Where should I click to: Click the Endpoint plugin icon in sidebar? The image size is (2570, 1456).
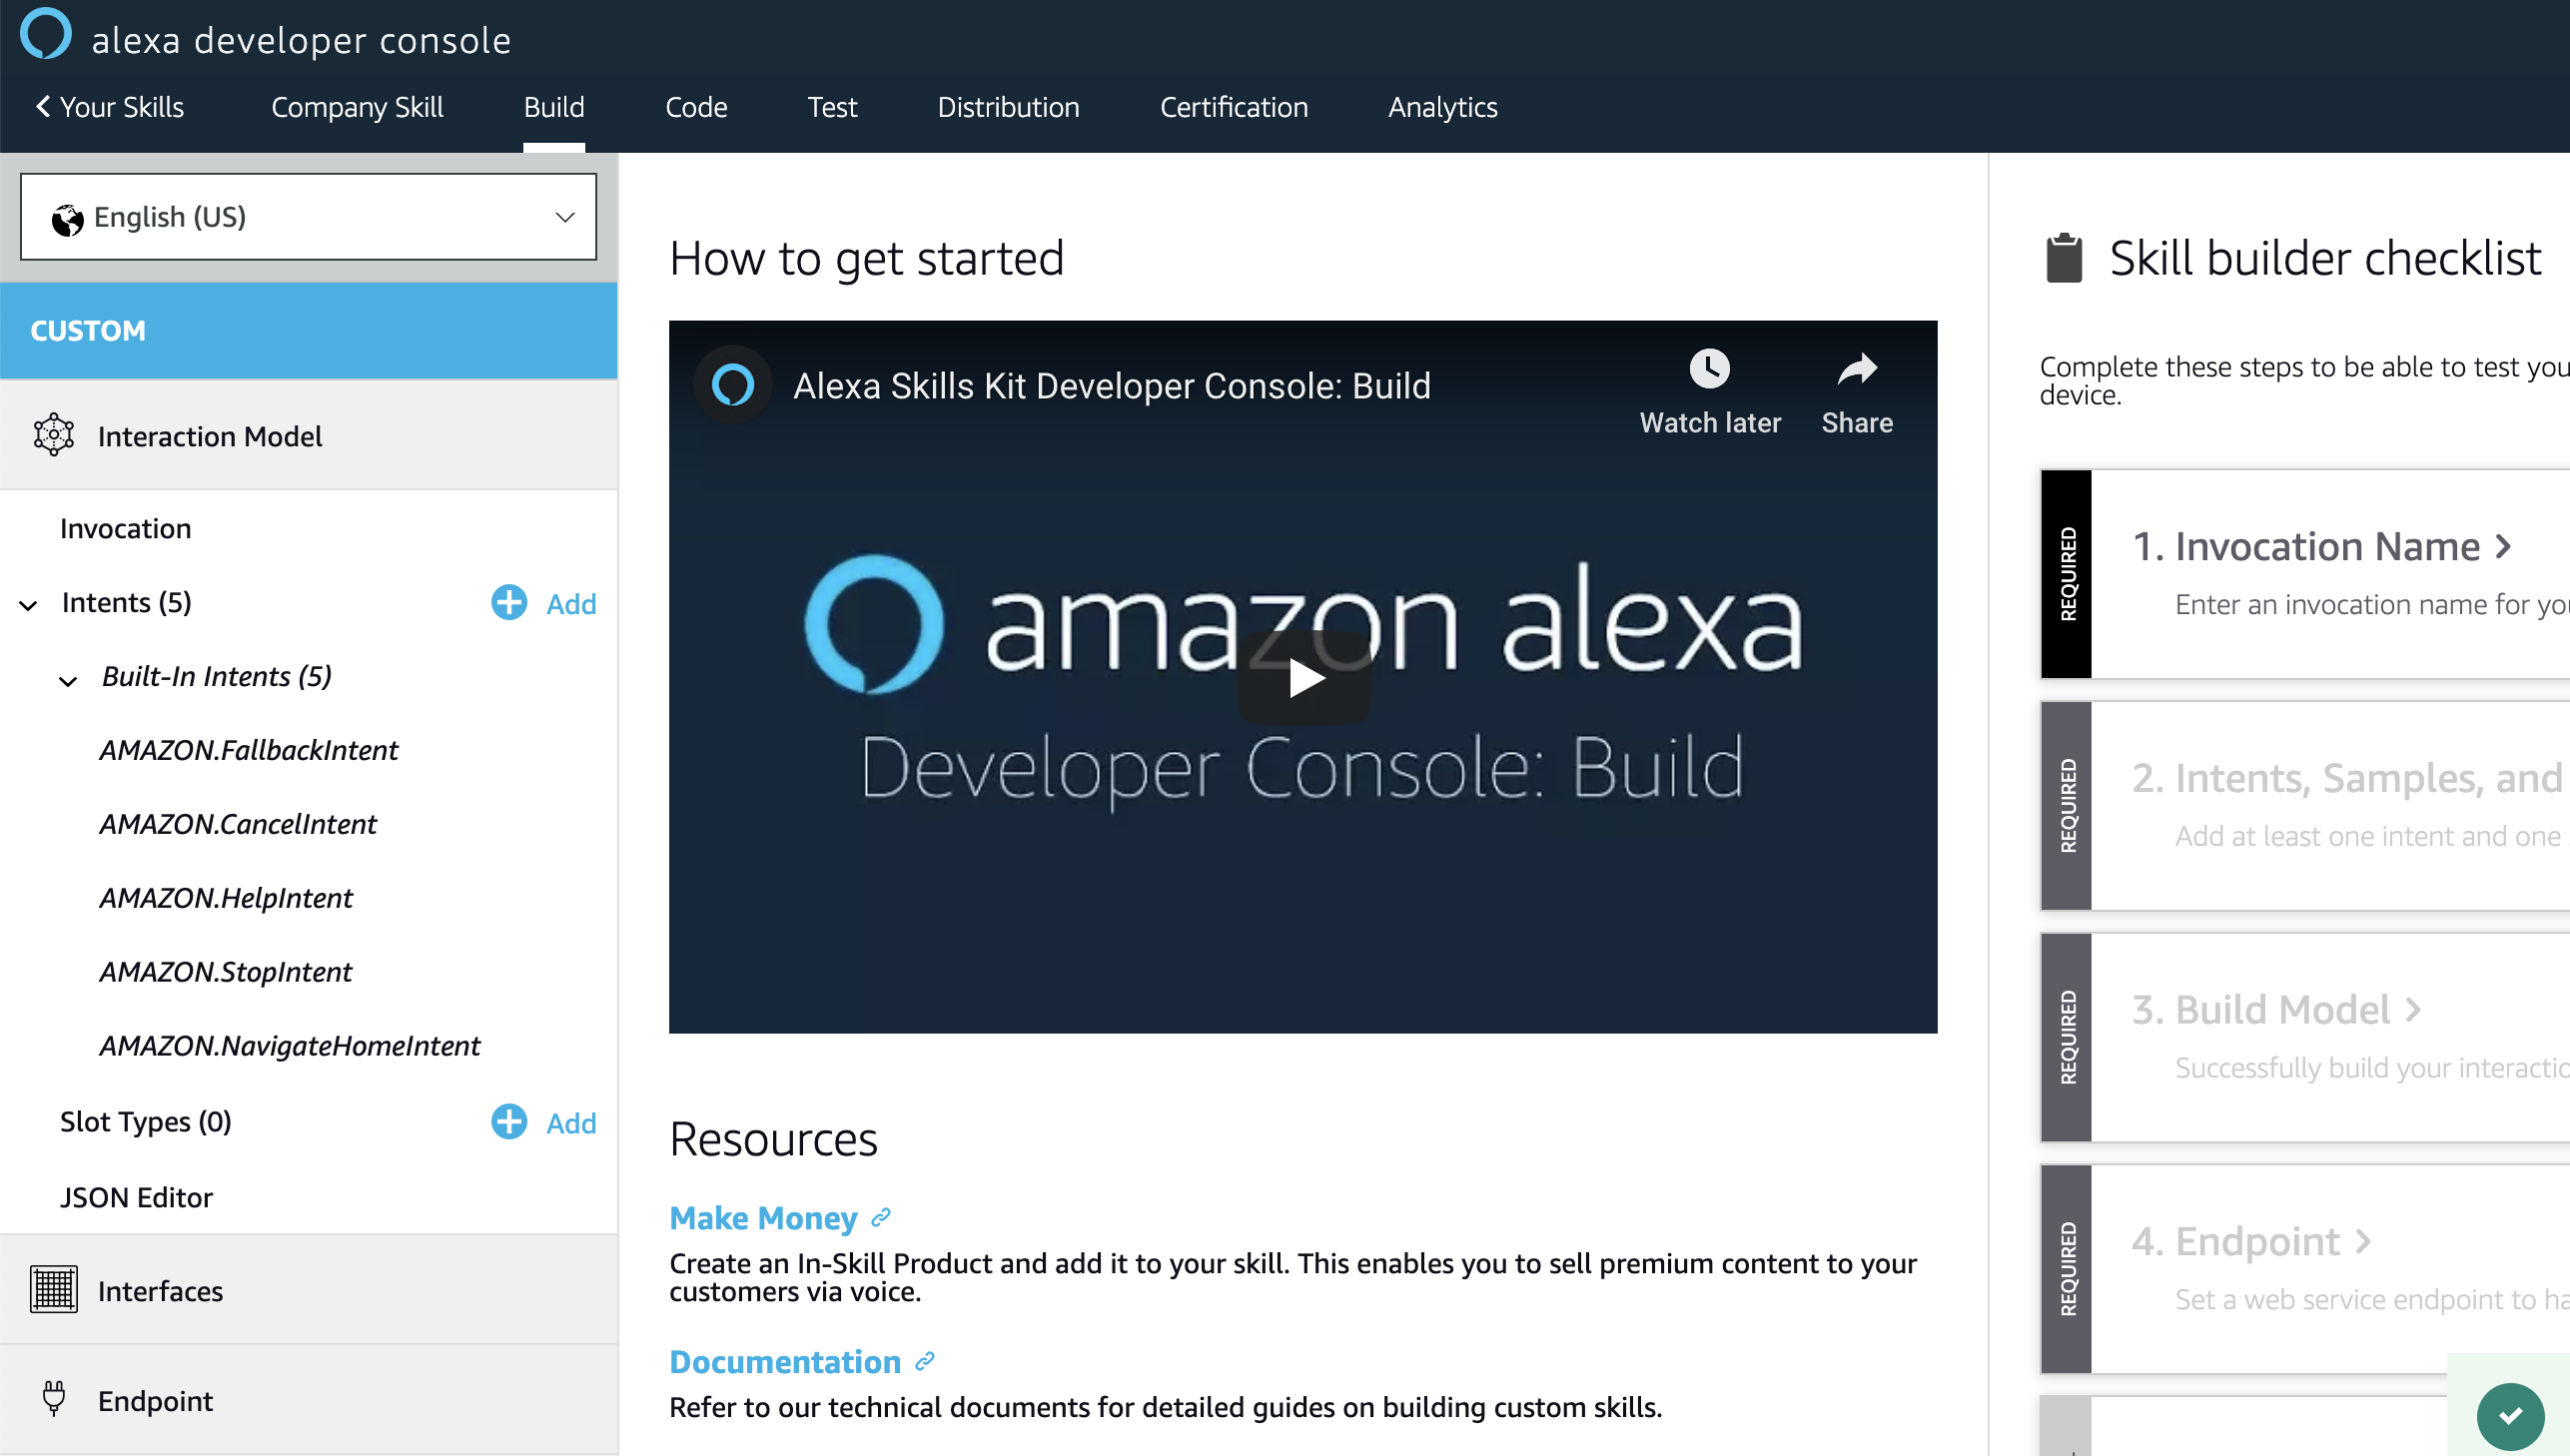(53, 1399)
